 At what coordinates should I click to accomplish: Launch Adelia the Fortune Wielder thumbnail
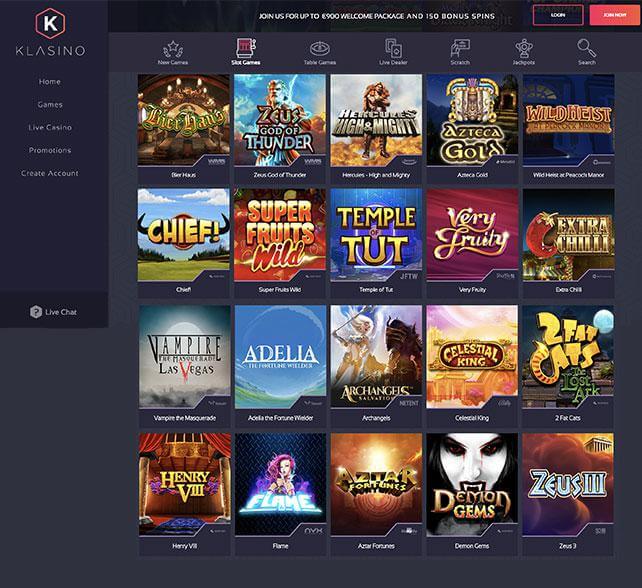(280, 357)
